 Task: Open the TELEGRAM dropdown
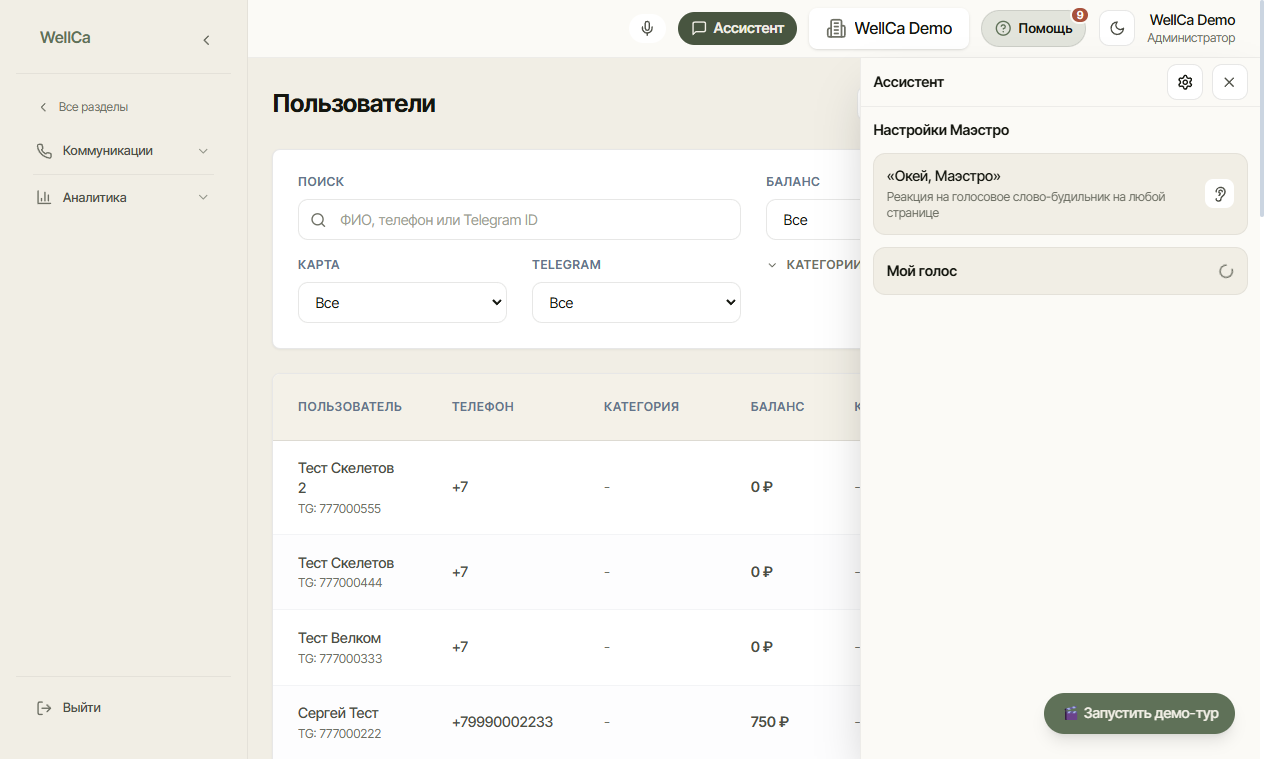pos(636,303)
